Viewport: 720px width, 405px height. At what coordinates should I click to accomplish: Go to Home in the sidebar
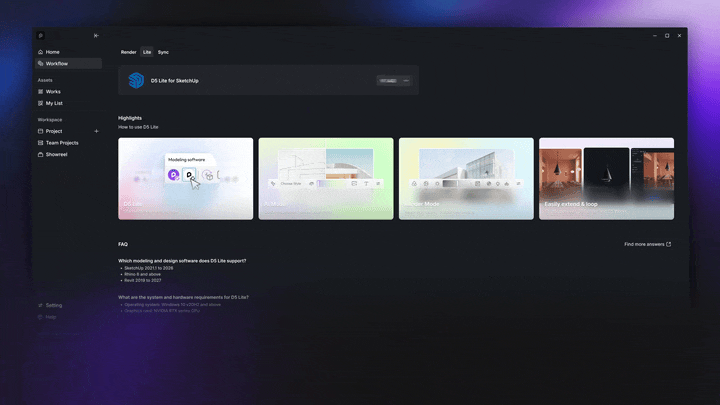pyautogui.click(x=68, y=52)
